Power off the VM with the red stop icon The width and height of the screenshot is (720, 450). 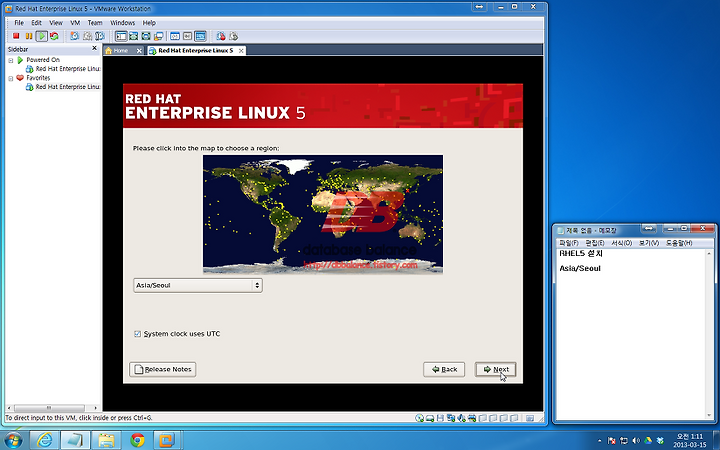pos(16,36)
